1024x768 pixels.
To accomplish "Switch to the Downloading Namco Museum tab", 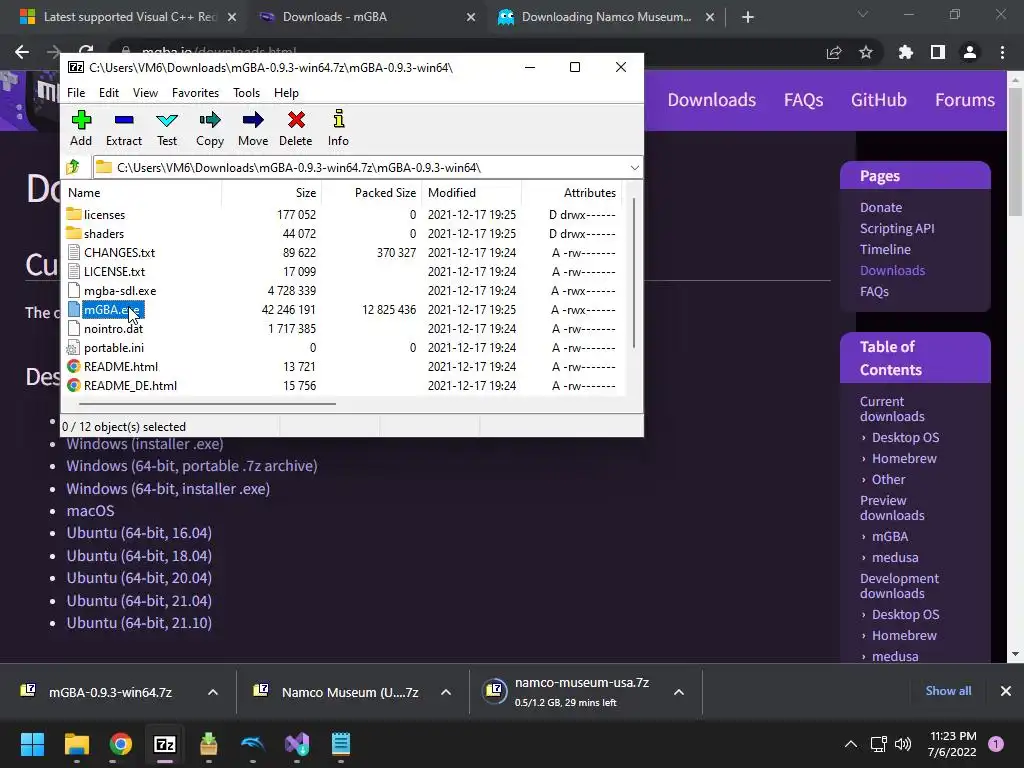I will (x=606, y=17).
